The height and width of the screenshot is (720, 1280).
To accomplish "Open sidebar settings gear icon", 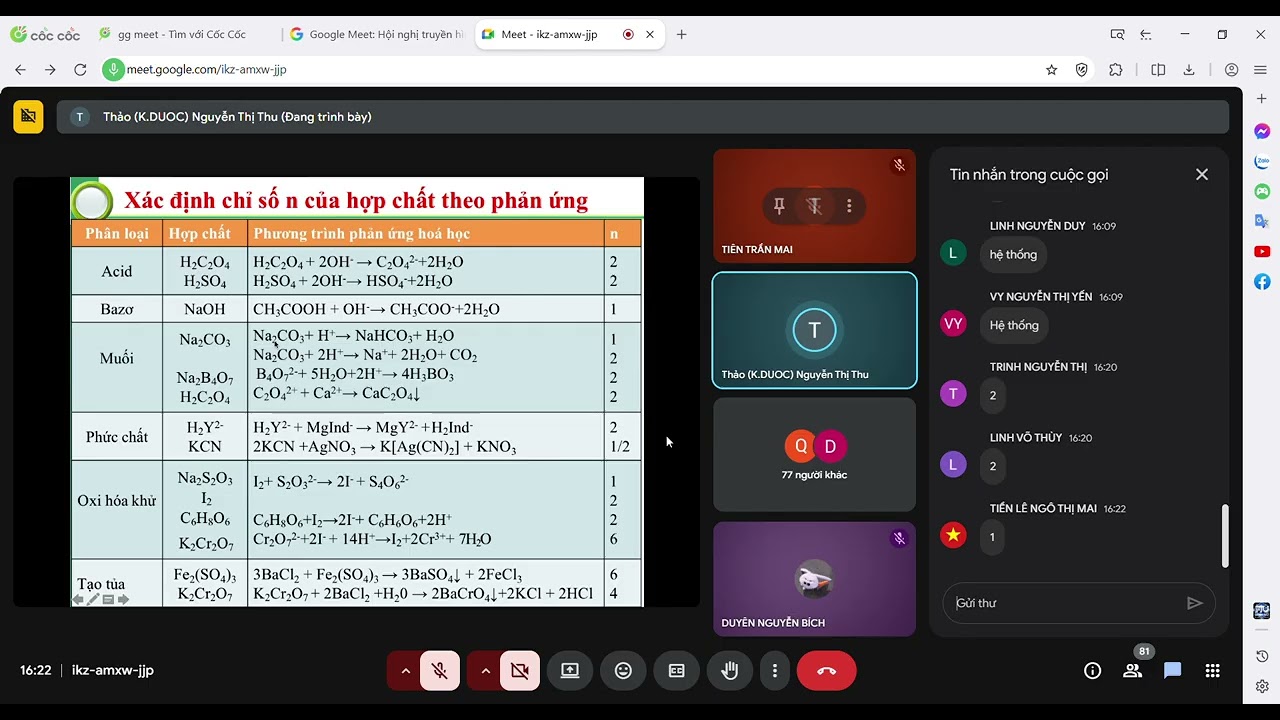I will pos(1262,687).
